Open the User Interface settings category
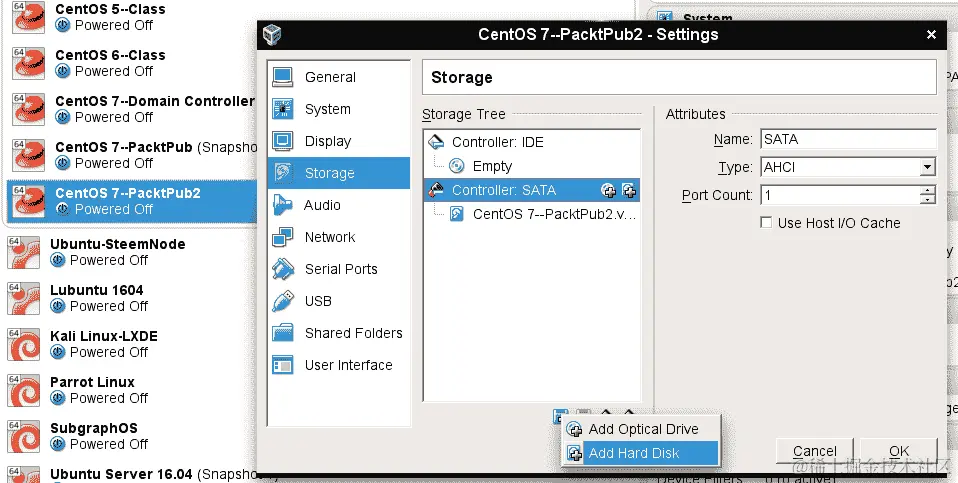This screenshot has width=958, height=483. [338, 365]
